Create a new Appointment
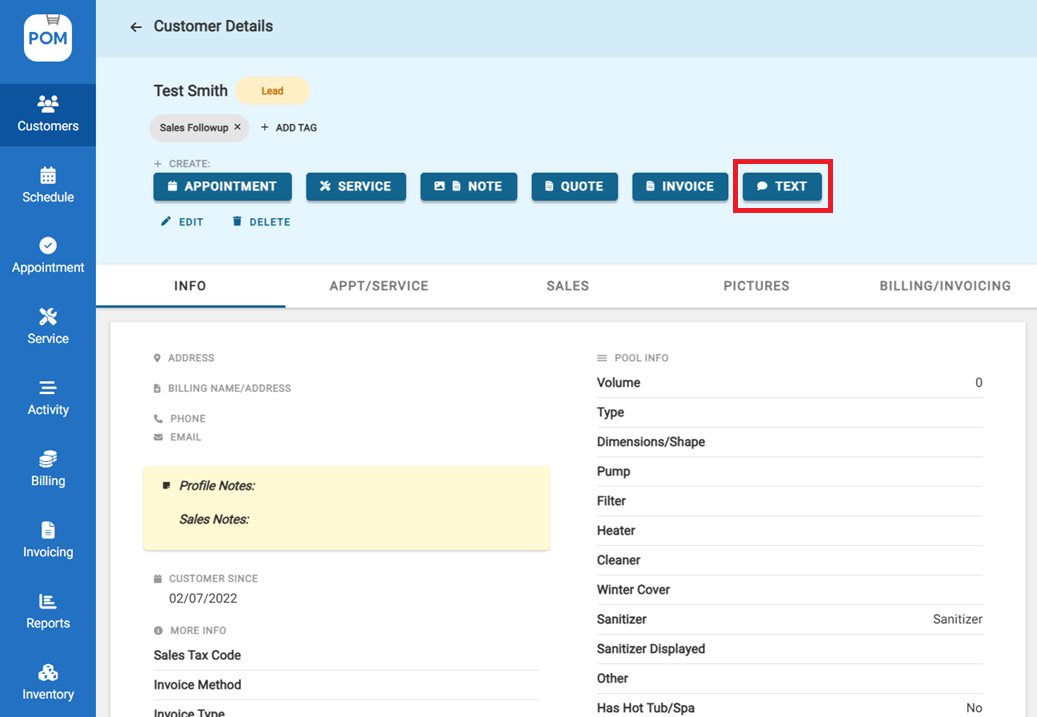 click(x=222, y=186)
